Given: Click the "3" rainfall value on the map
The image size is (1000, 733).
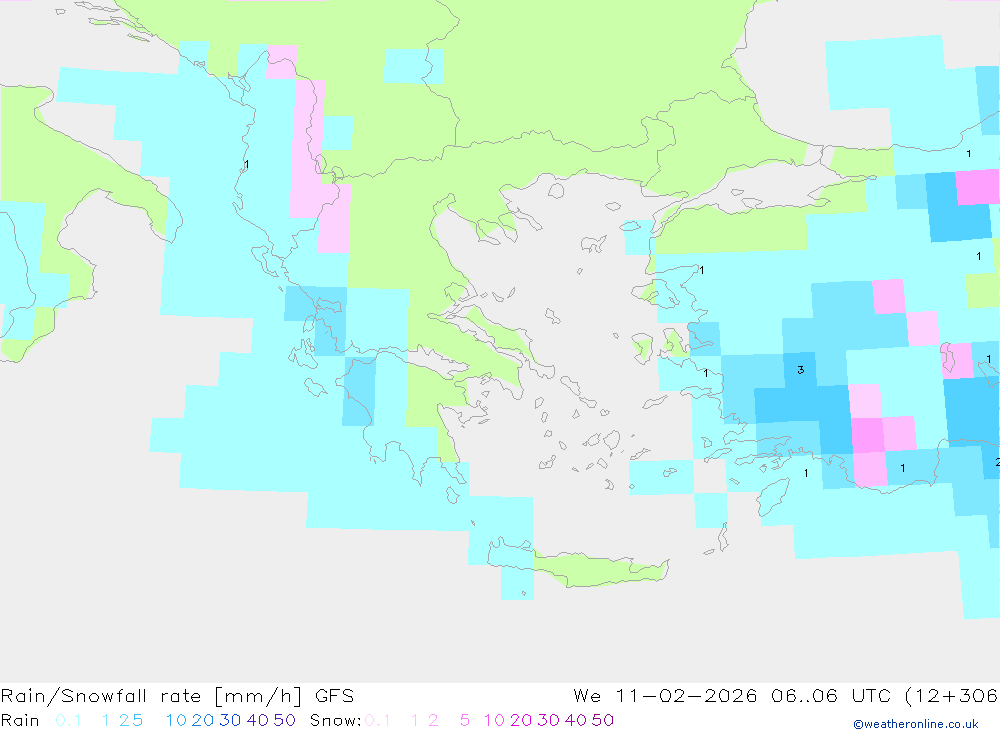Looking at the screenshot, I should pos(801,370).
